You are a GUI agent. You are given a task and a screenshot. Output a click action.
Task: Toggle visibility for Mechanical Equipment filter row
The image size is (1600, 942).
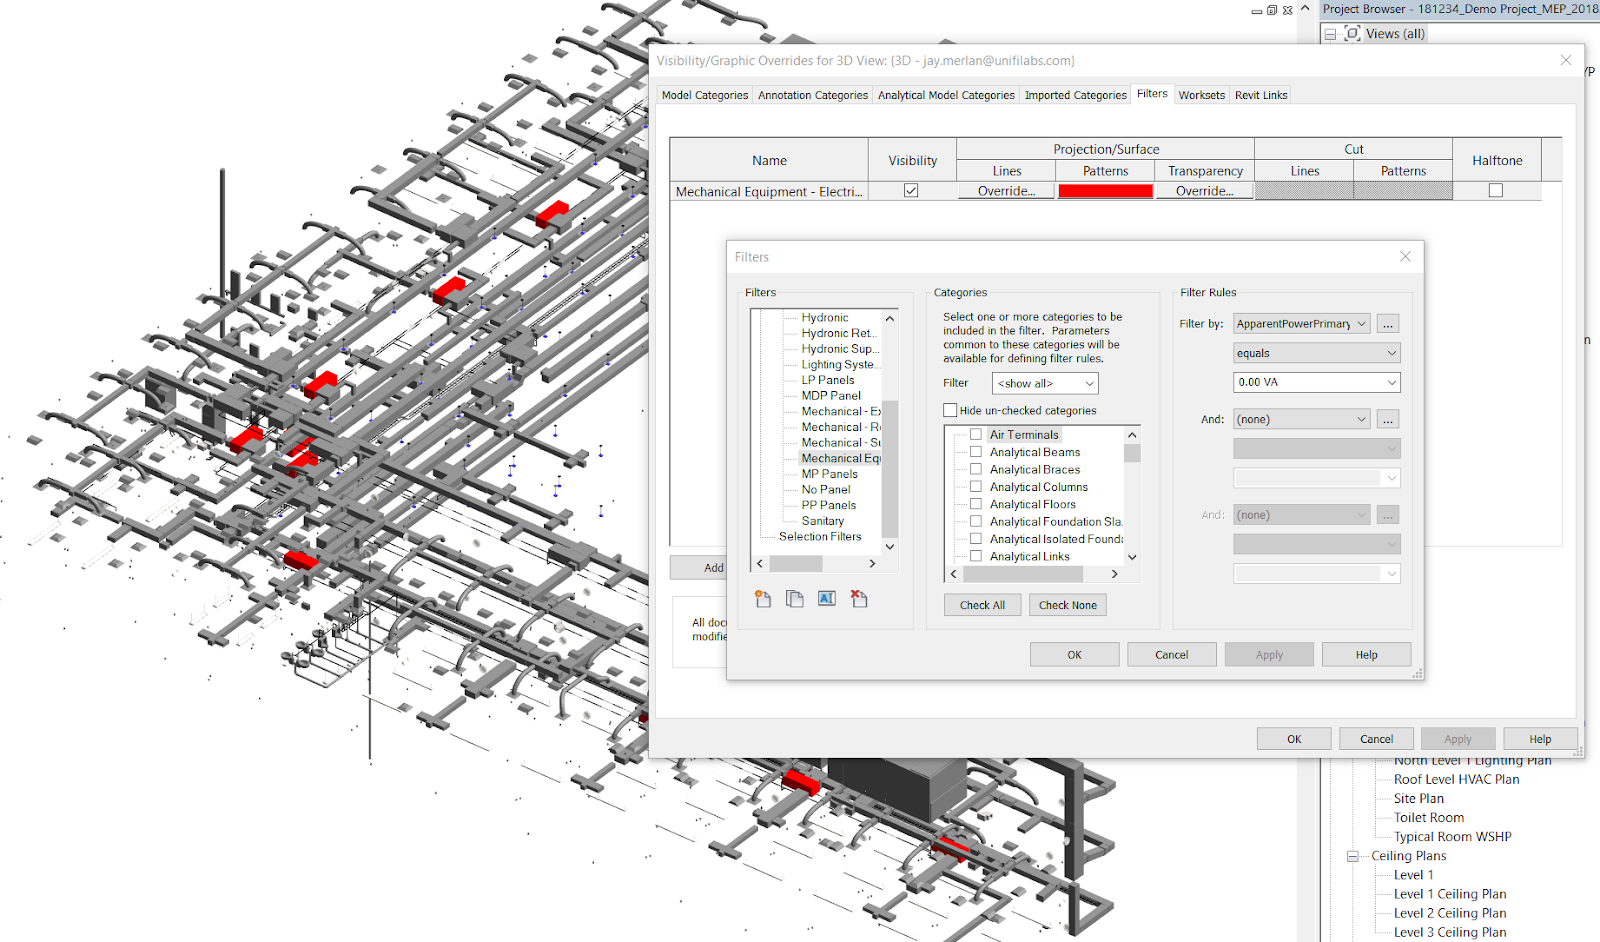click(x=911, y=191)
